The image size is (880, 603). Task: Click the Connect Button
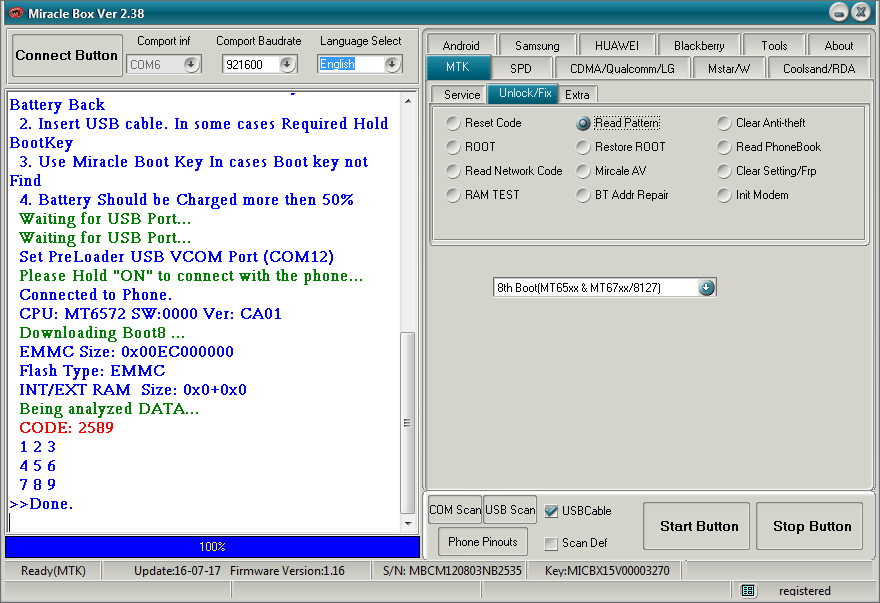pyautogui.click(x=67, y=55)
